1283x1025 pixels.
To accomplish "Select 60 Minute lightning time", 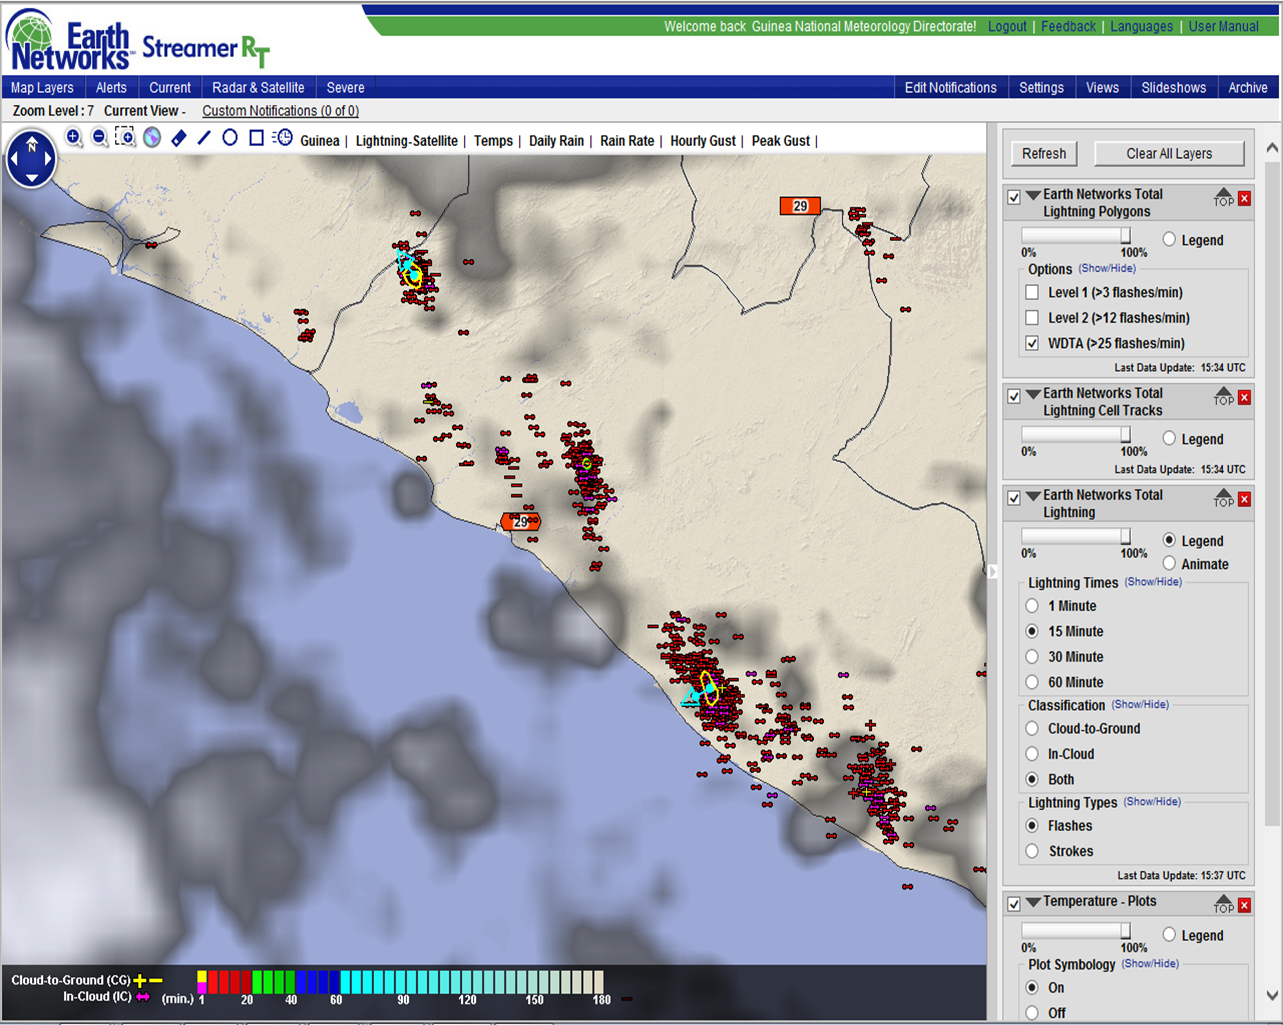I will click(1032, 682).
